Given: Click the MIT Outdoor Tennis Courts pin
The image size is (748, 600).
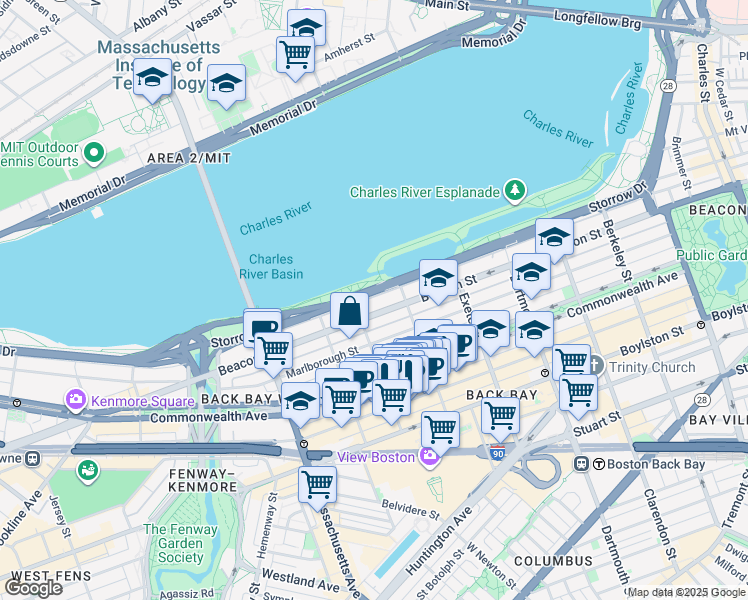Looking at the screenshot, I should [x=94, y=154].
